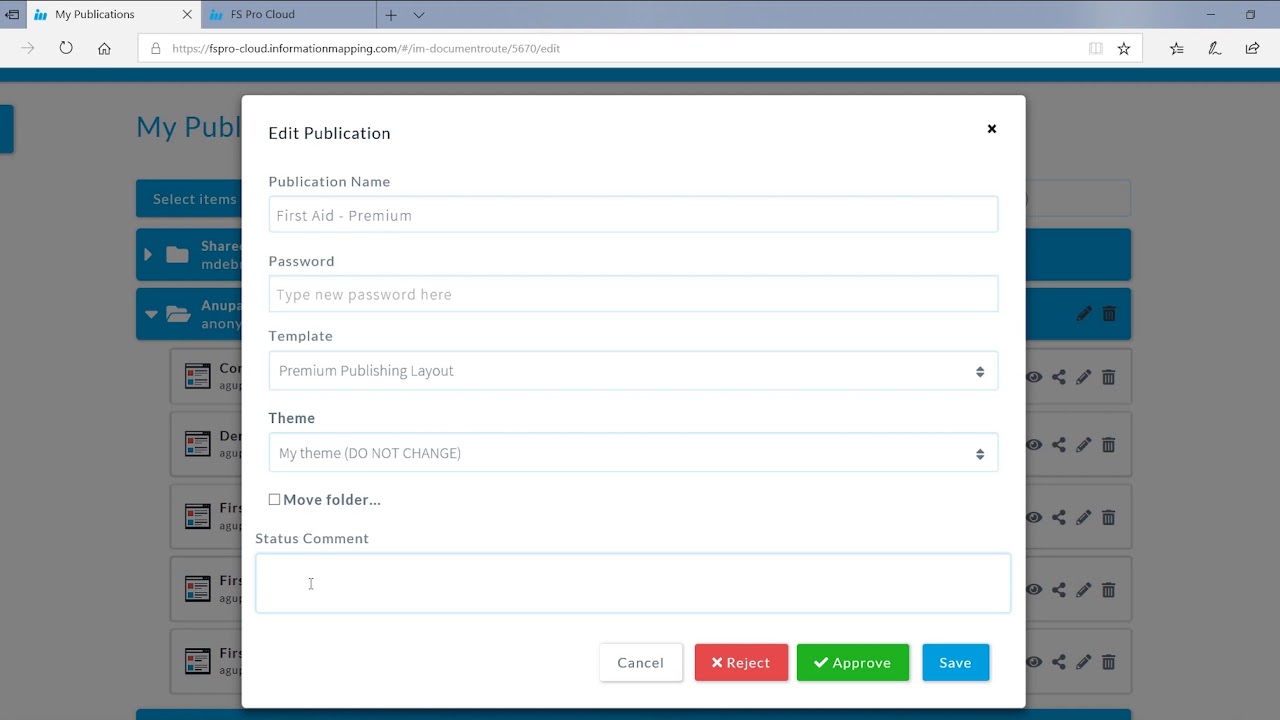Delete the Anupa folder with trash icon
Screen dimensions: 1280x720
1109,314
